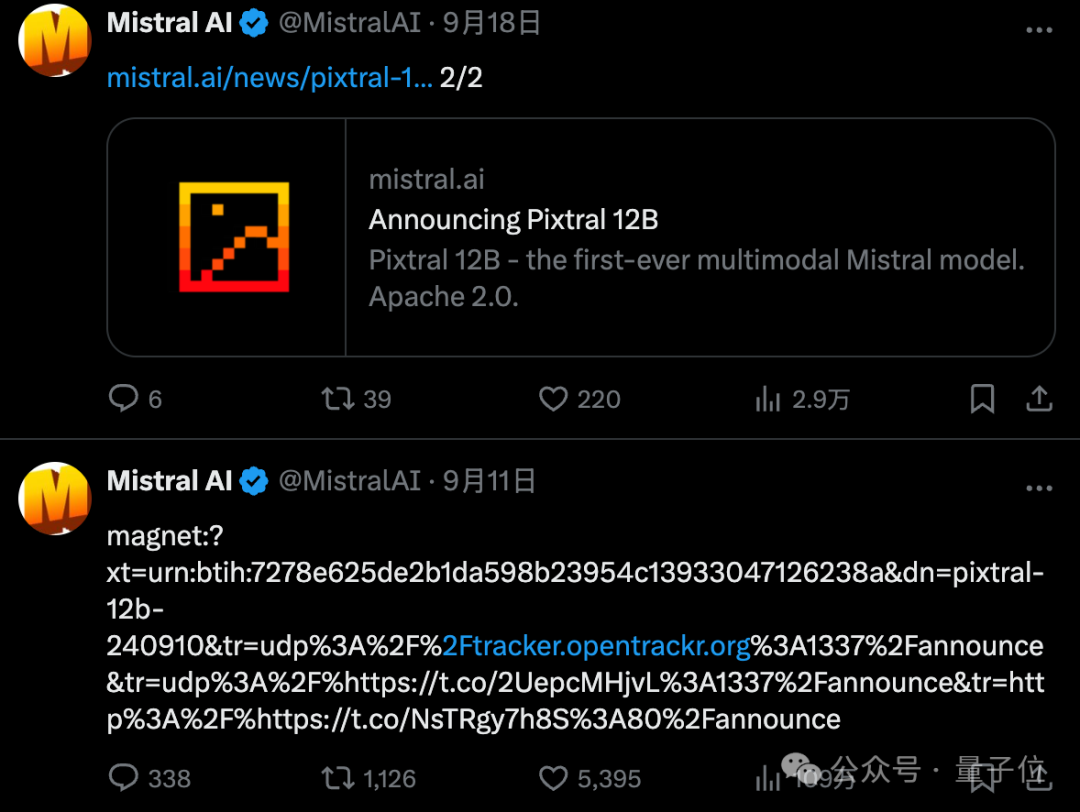Retweet the magnet link post with 1,126 reposts

[x=338, y=778]
